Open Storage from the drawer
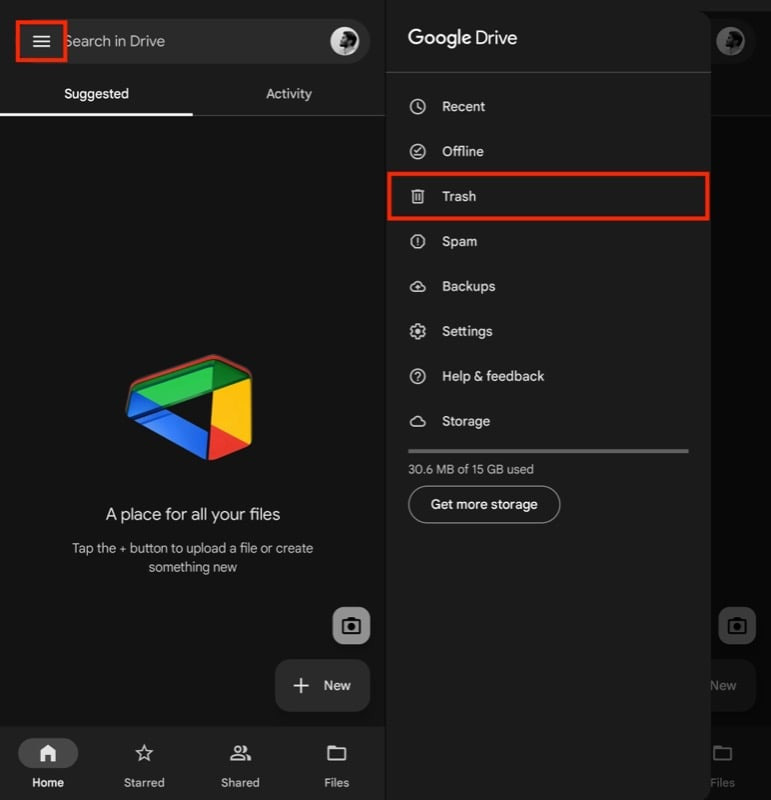The width and height of the screenshot is (771, 800). (549, 421)
